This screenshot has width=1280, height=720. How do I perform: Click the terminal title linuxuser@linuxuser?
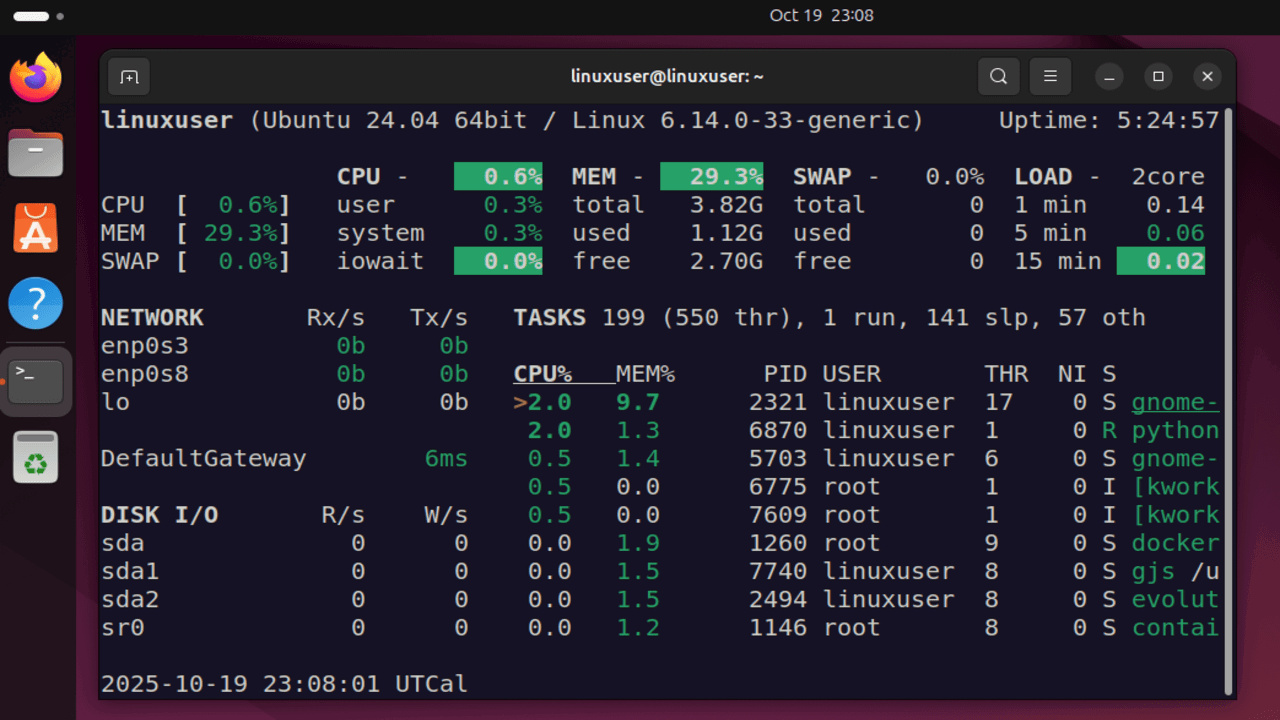[666, 76]
